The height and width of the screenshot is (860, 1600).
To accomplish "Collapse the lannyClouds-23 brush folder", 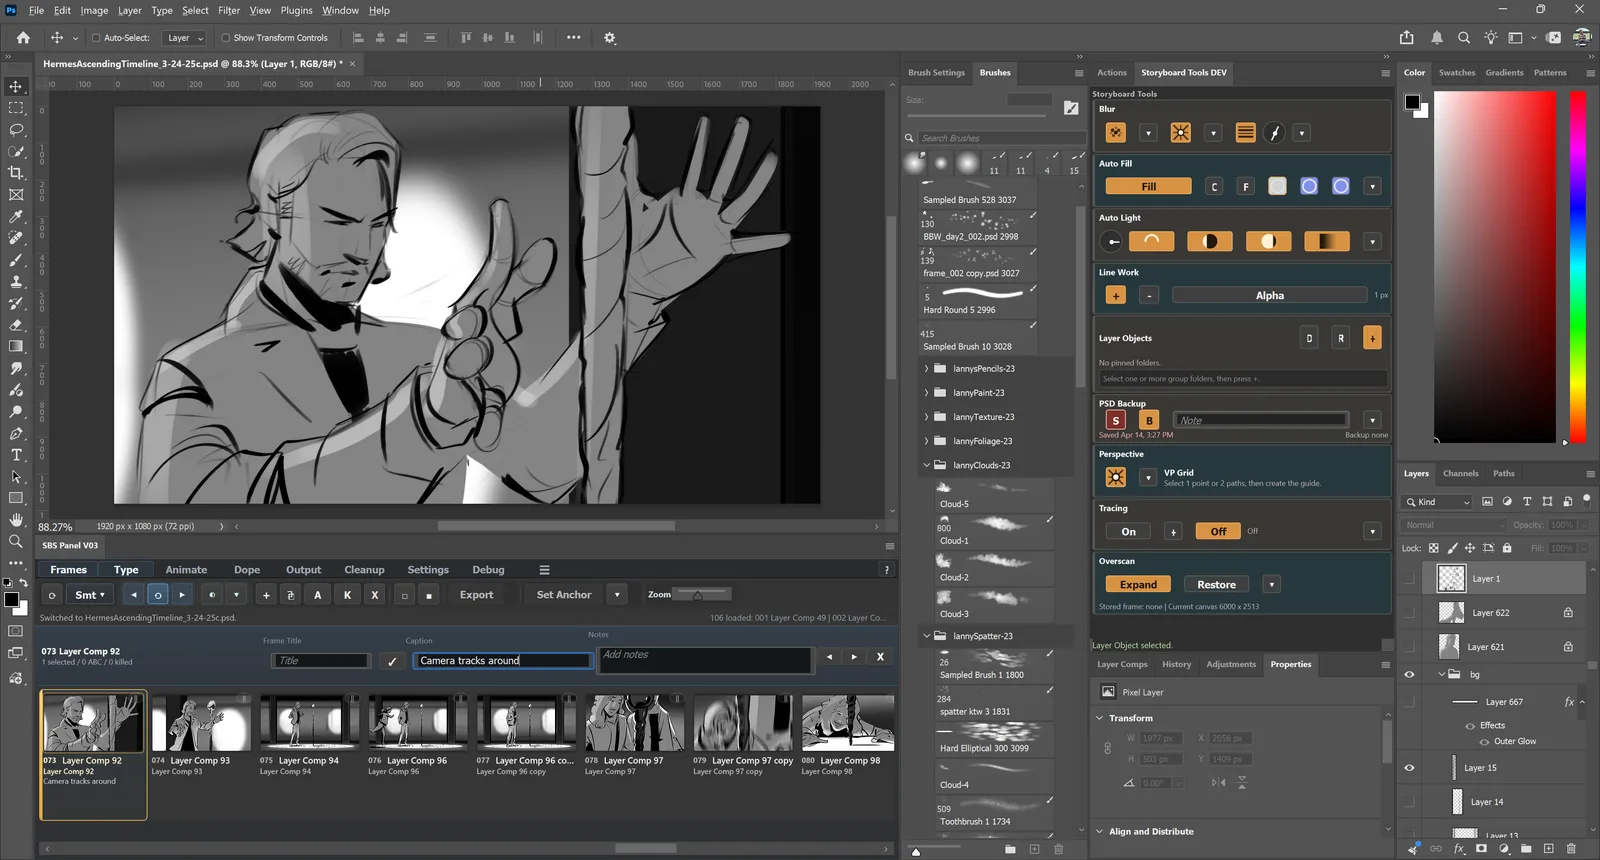I will (x=926, y=465).
